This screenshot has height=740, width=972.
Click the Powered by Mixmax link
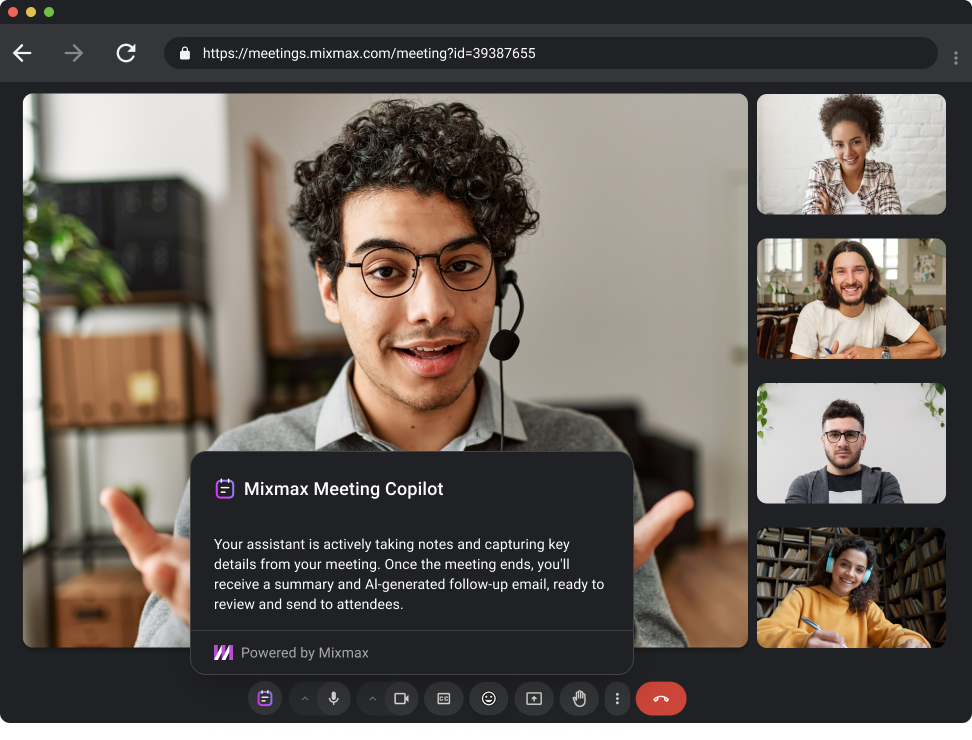pyautogui.click(x=304, y=653)
